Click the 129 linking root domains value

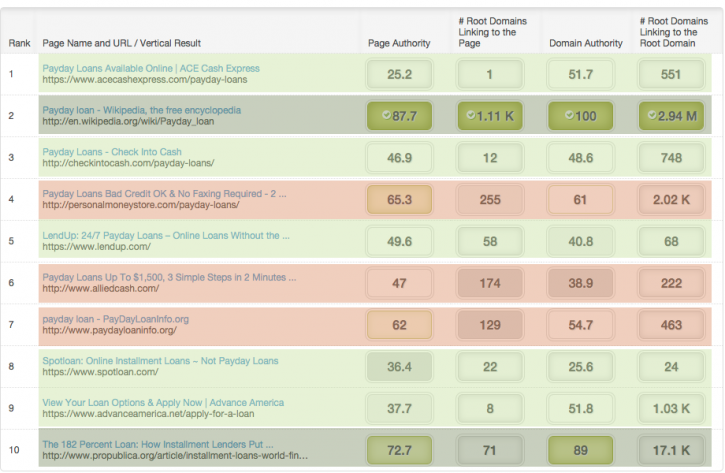point(490,325)
